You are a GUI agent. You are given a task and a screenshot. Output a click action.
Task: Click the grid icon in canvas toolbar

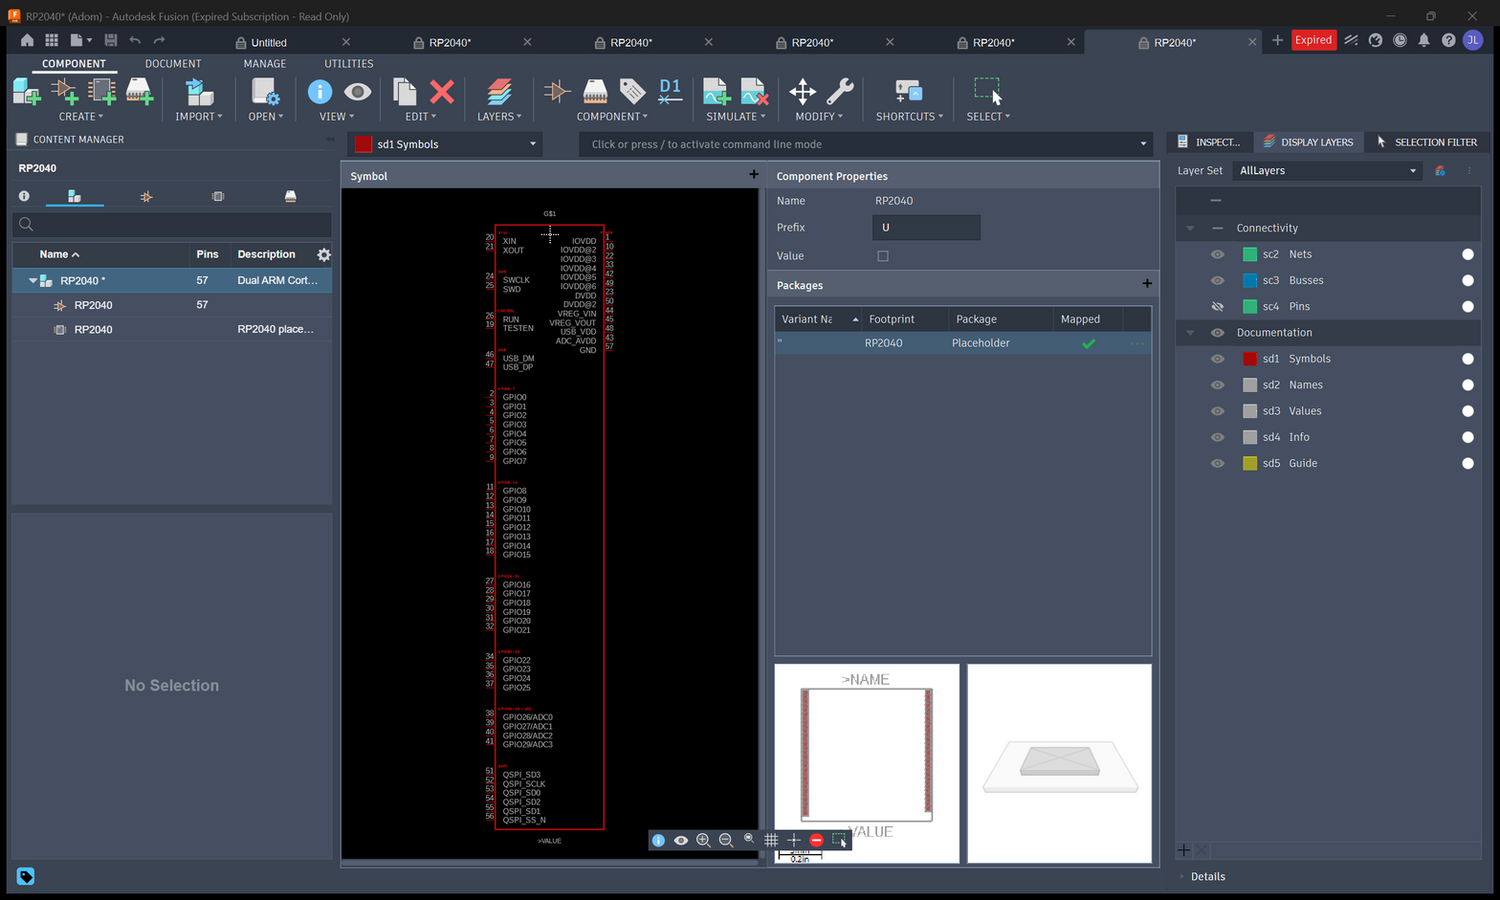(771, 840)
